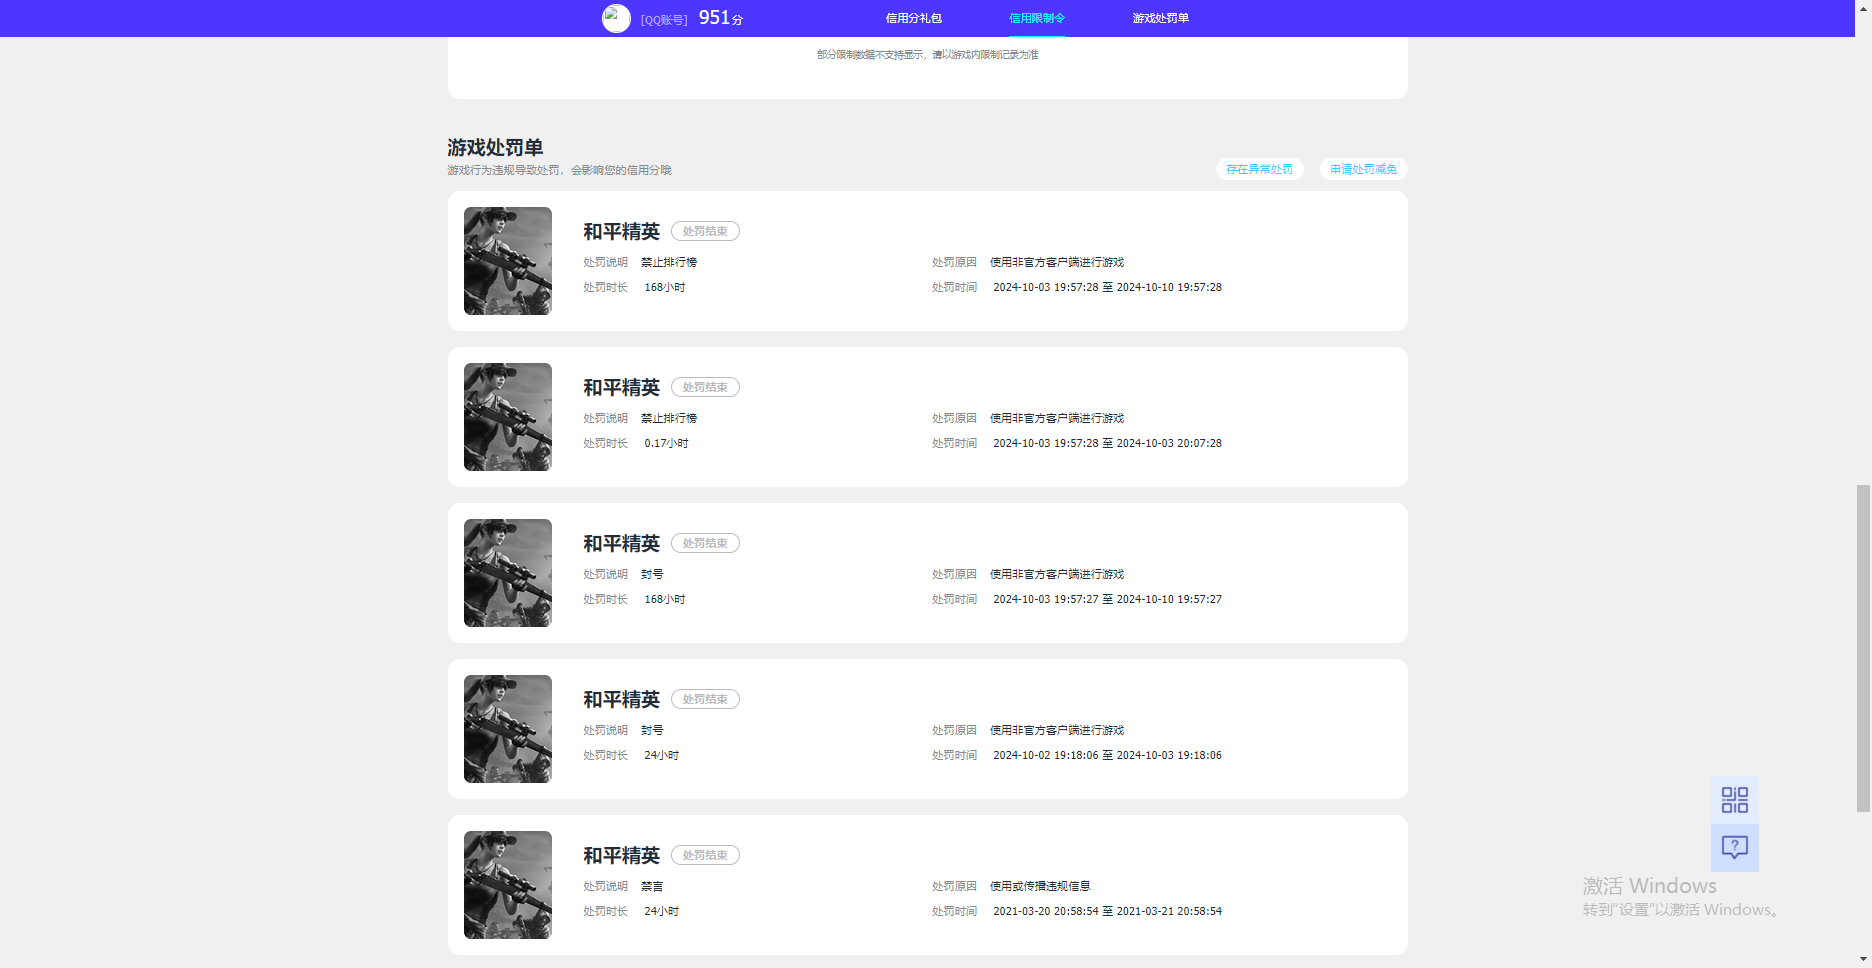1872x968 pixels.
Task: Open game thumbnail of the 24小时 封号 card
Action: click(x=508, y=729)
